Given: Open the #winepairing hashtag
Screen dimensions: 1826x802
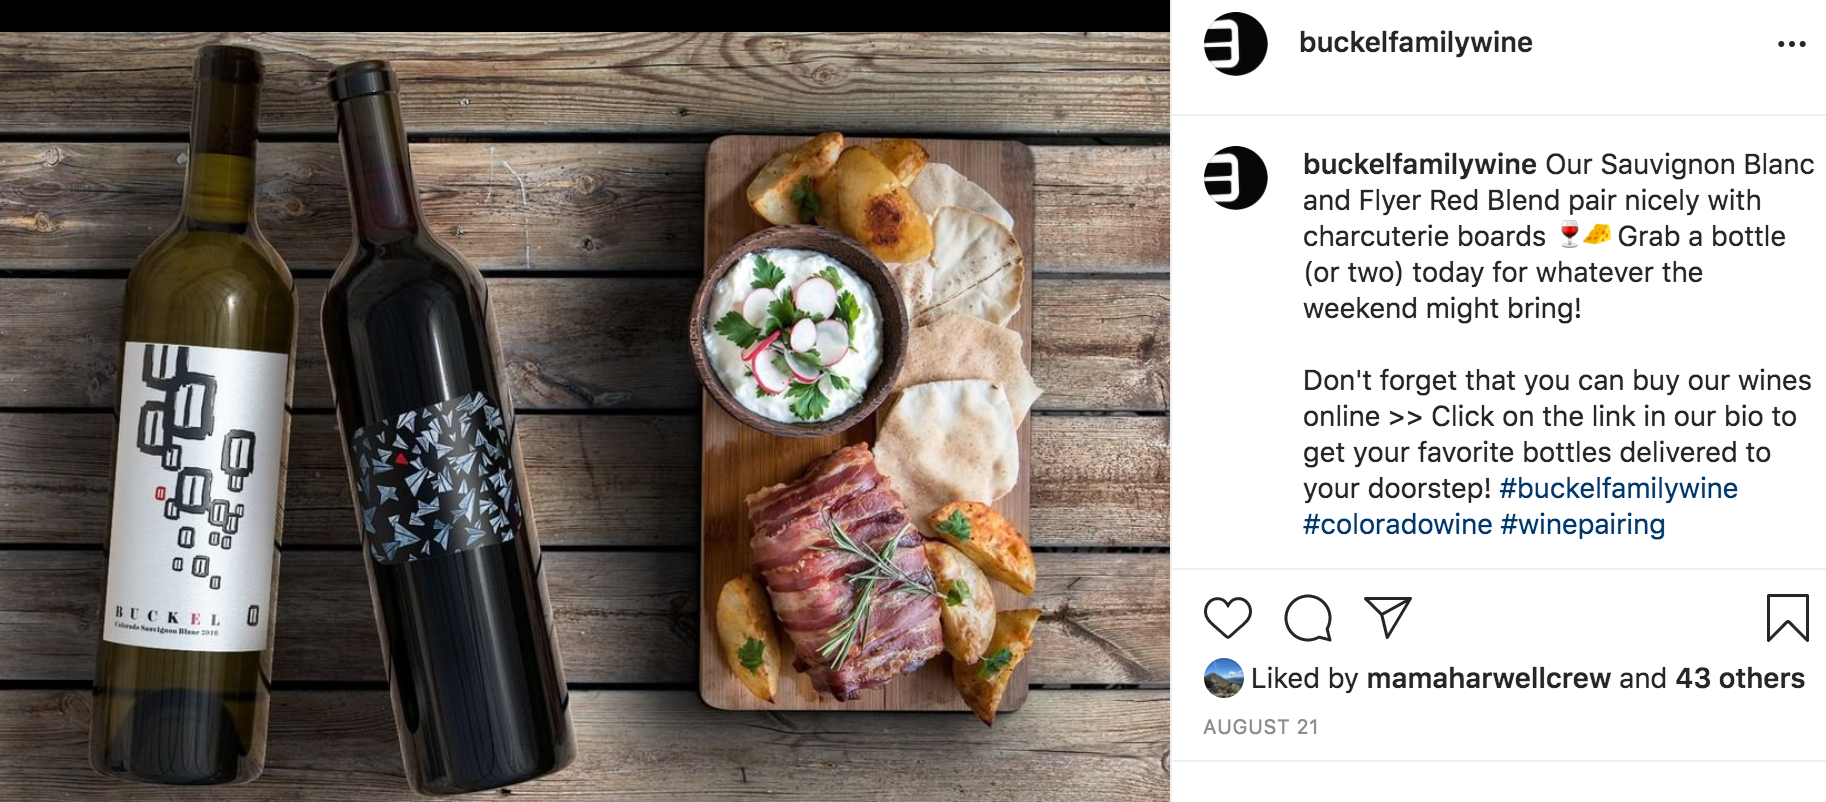Looking at the screenshot, I should point(1582,524).
